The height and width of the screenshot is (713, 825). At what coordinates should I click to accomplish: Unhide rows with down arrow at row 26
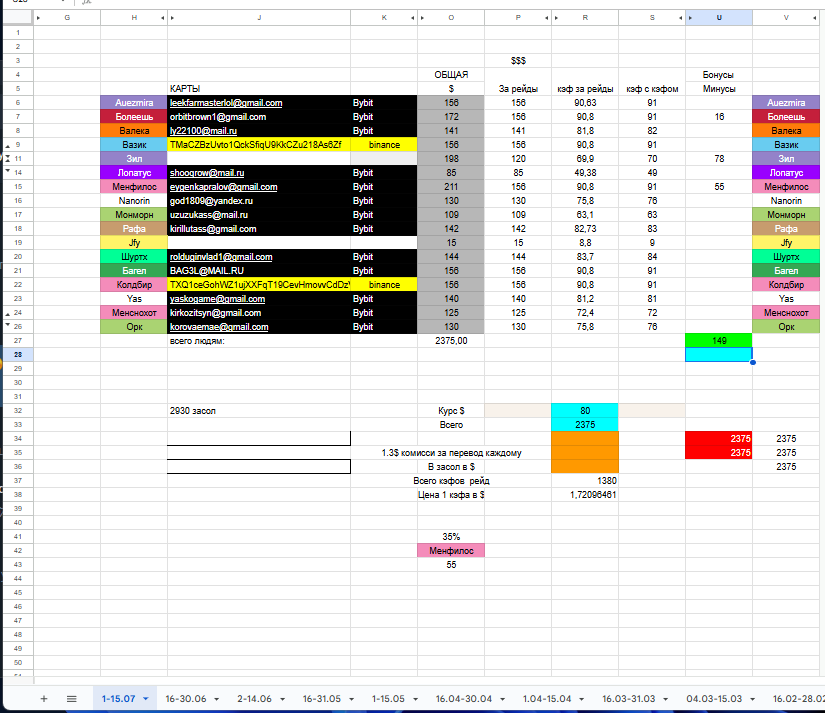[7, 325]
